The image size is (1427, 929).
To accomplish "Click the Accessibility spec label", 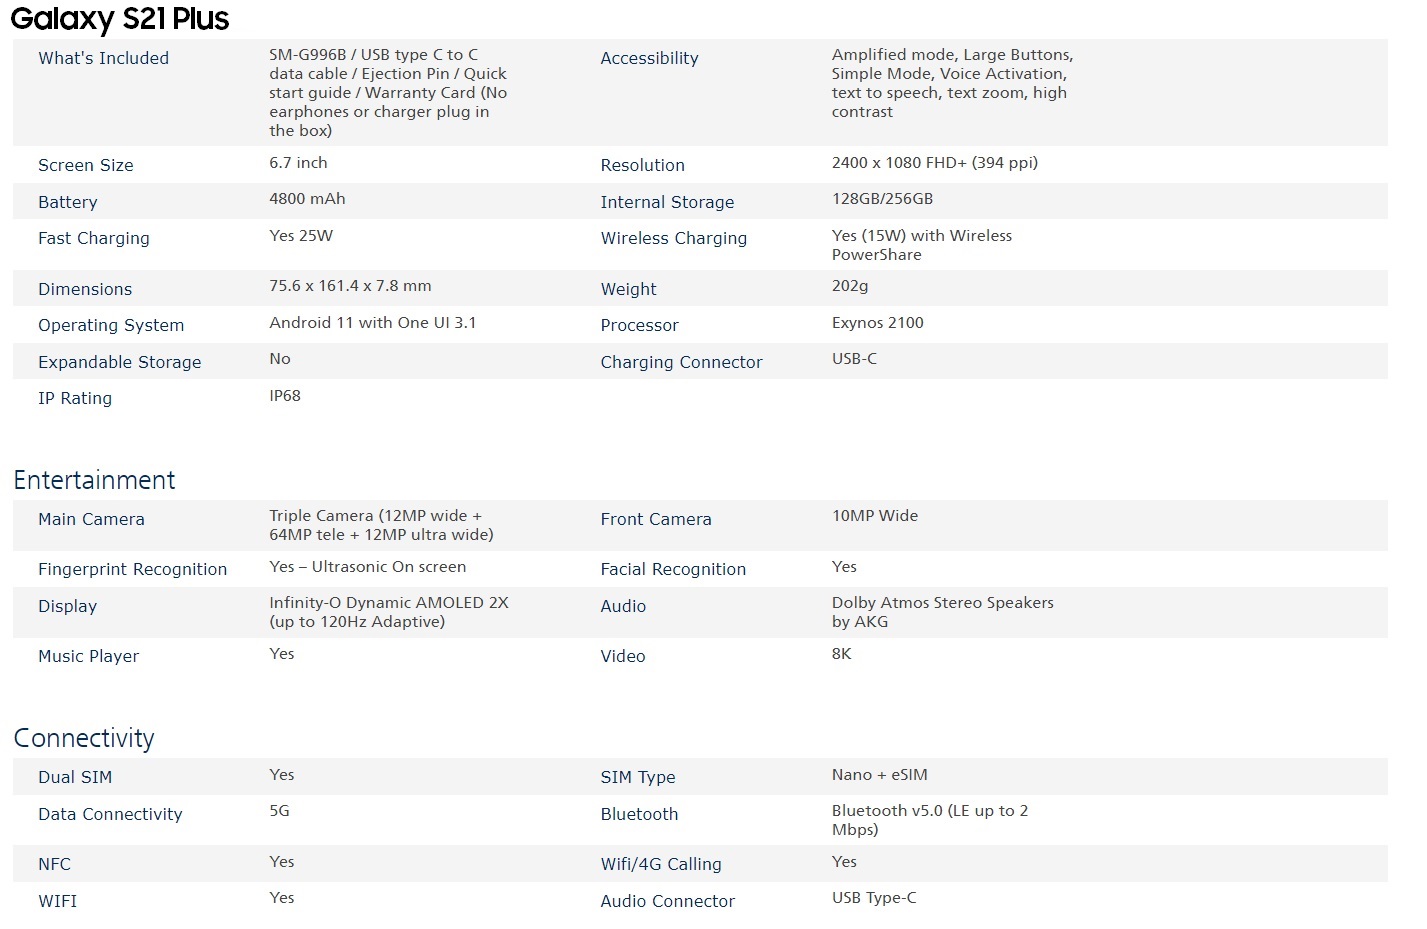I will (649, 58).
